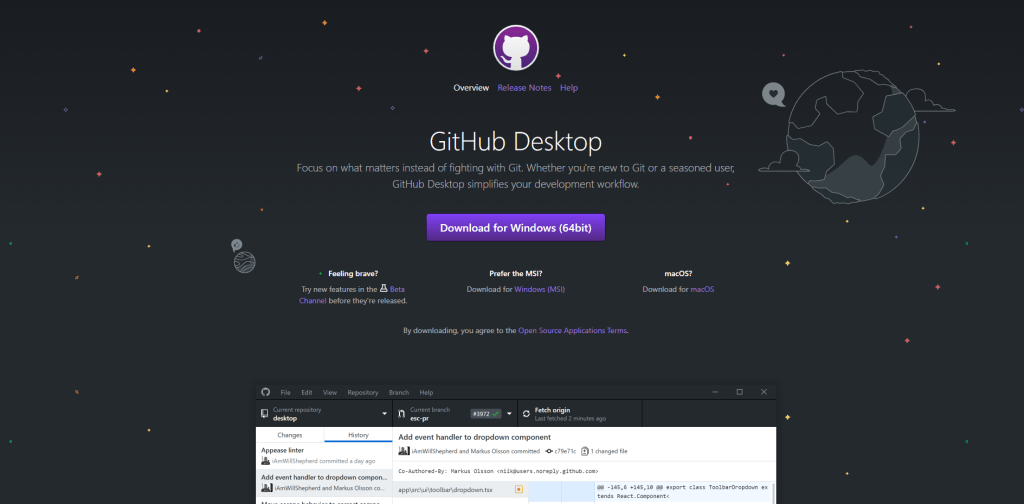Expand the Current repository dropdown arrow
This screenshot has height=504, width=1024.
coord(385,414)
